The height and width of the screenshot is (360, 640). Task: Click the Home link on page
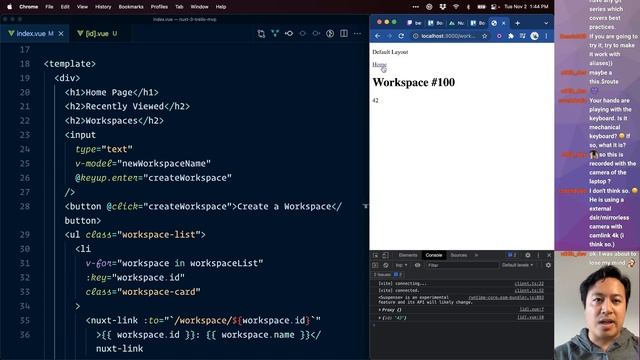[x=379, y=64]
